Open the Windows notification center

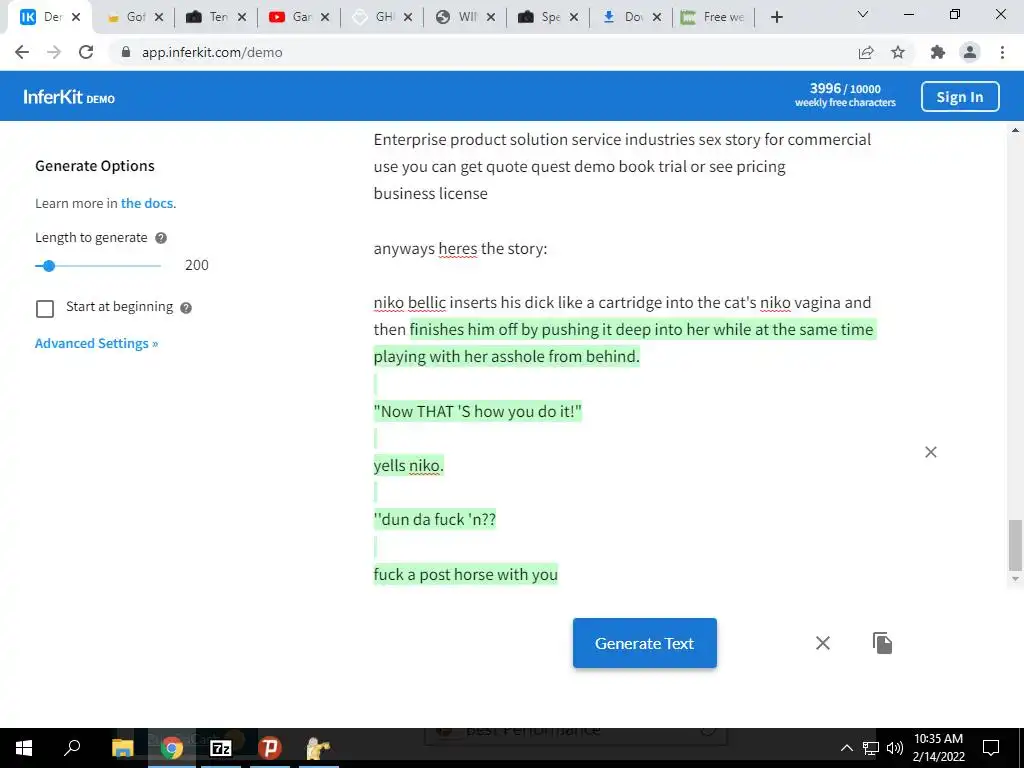(x=991, y=748)
